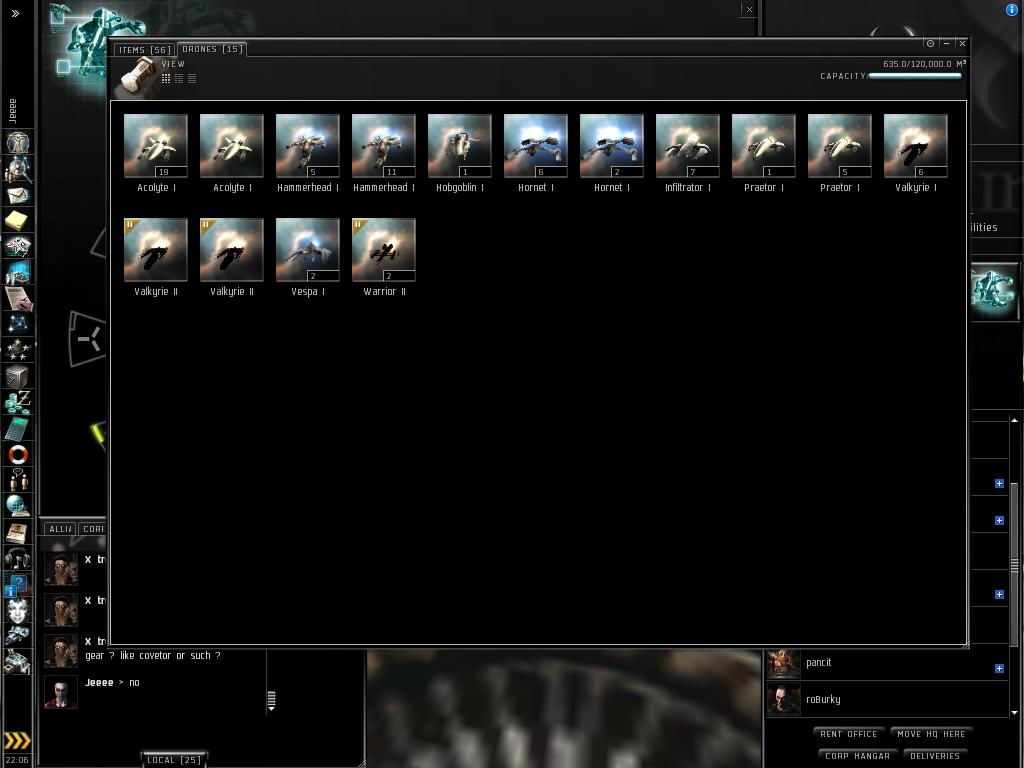Screen dimensions: 1024x768
Task: Open the Channels people-chat icon
Action: click(x=18, y=480)
